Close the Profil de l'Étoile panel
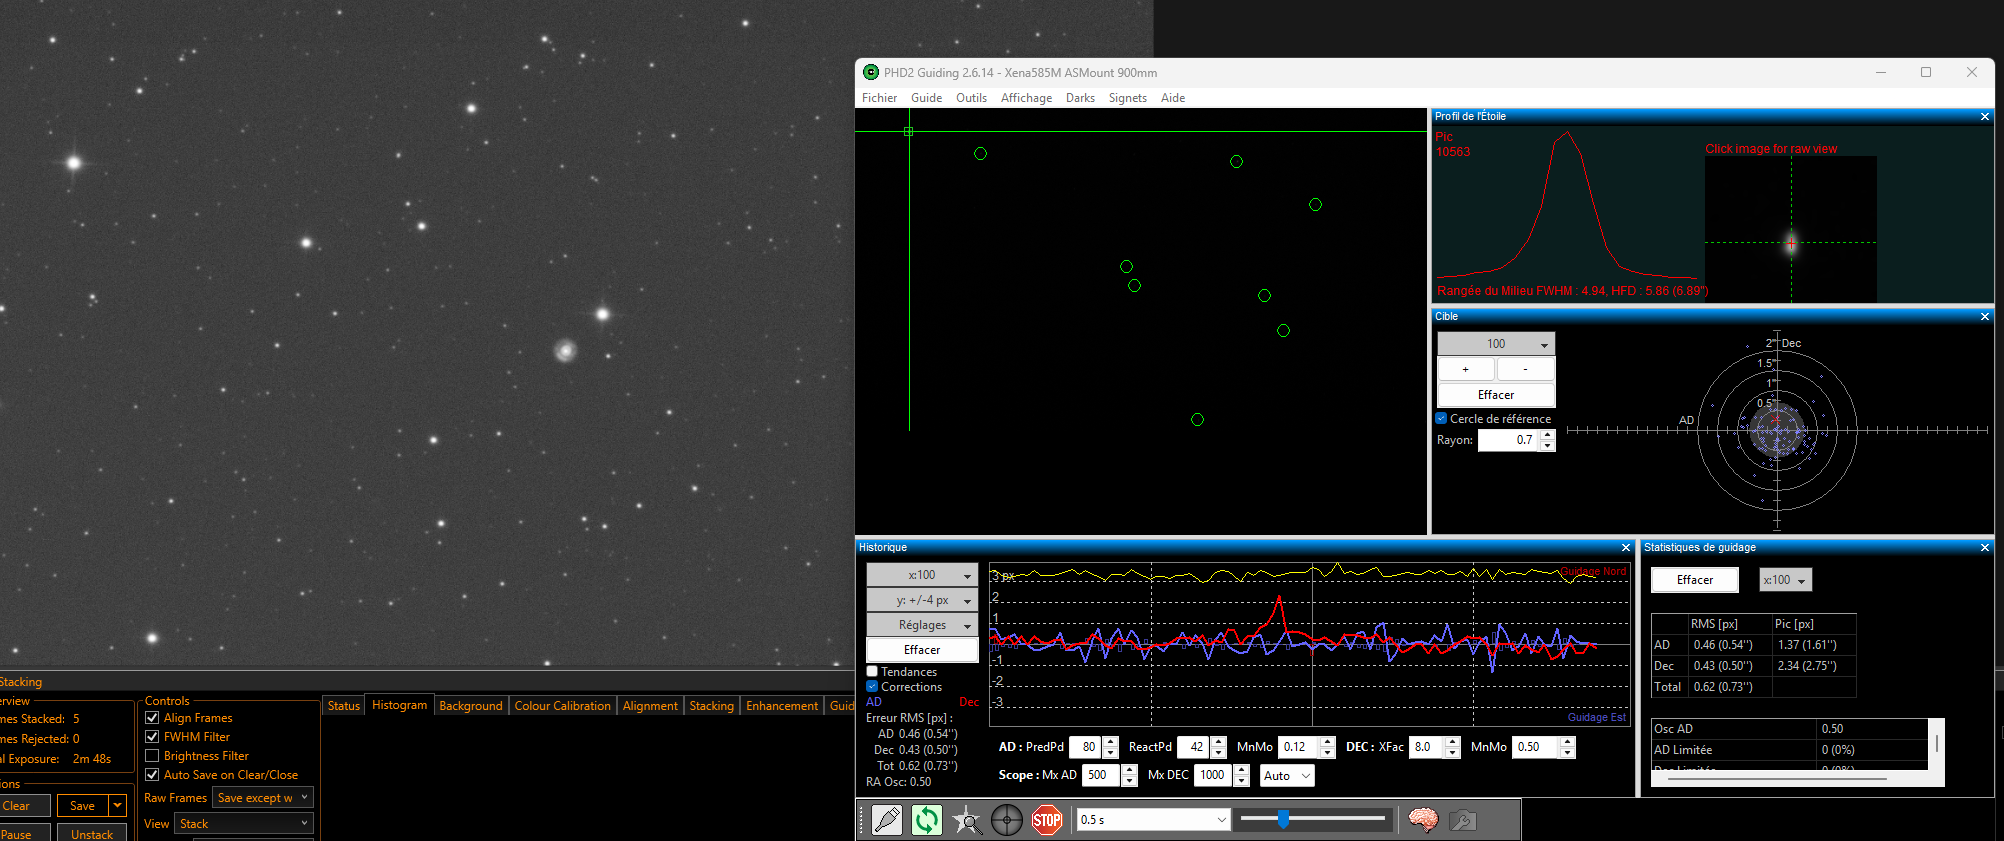2004x841 pixels. click(1985, 117)
